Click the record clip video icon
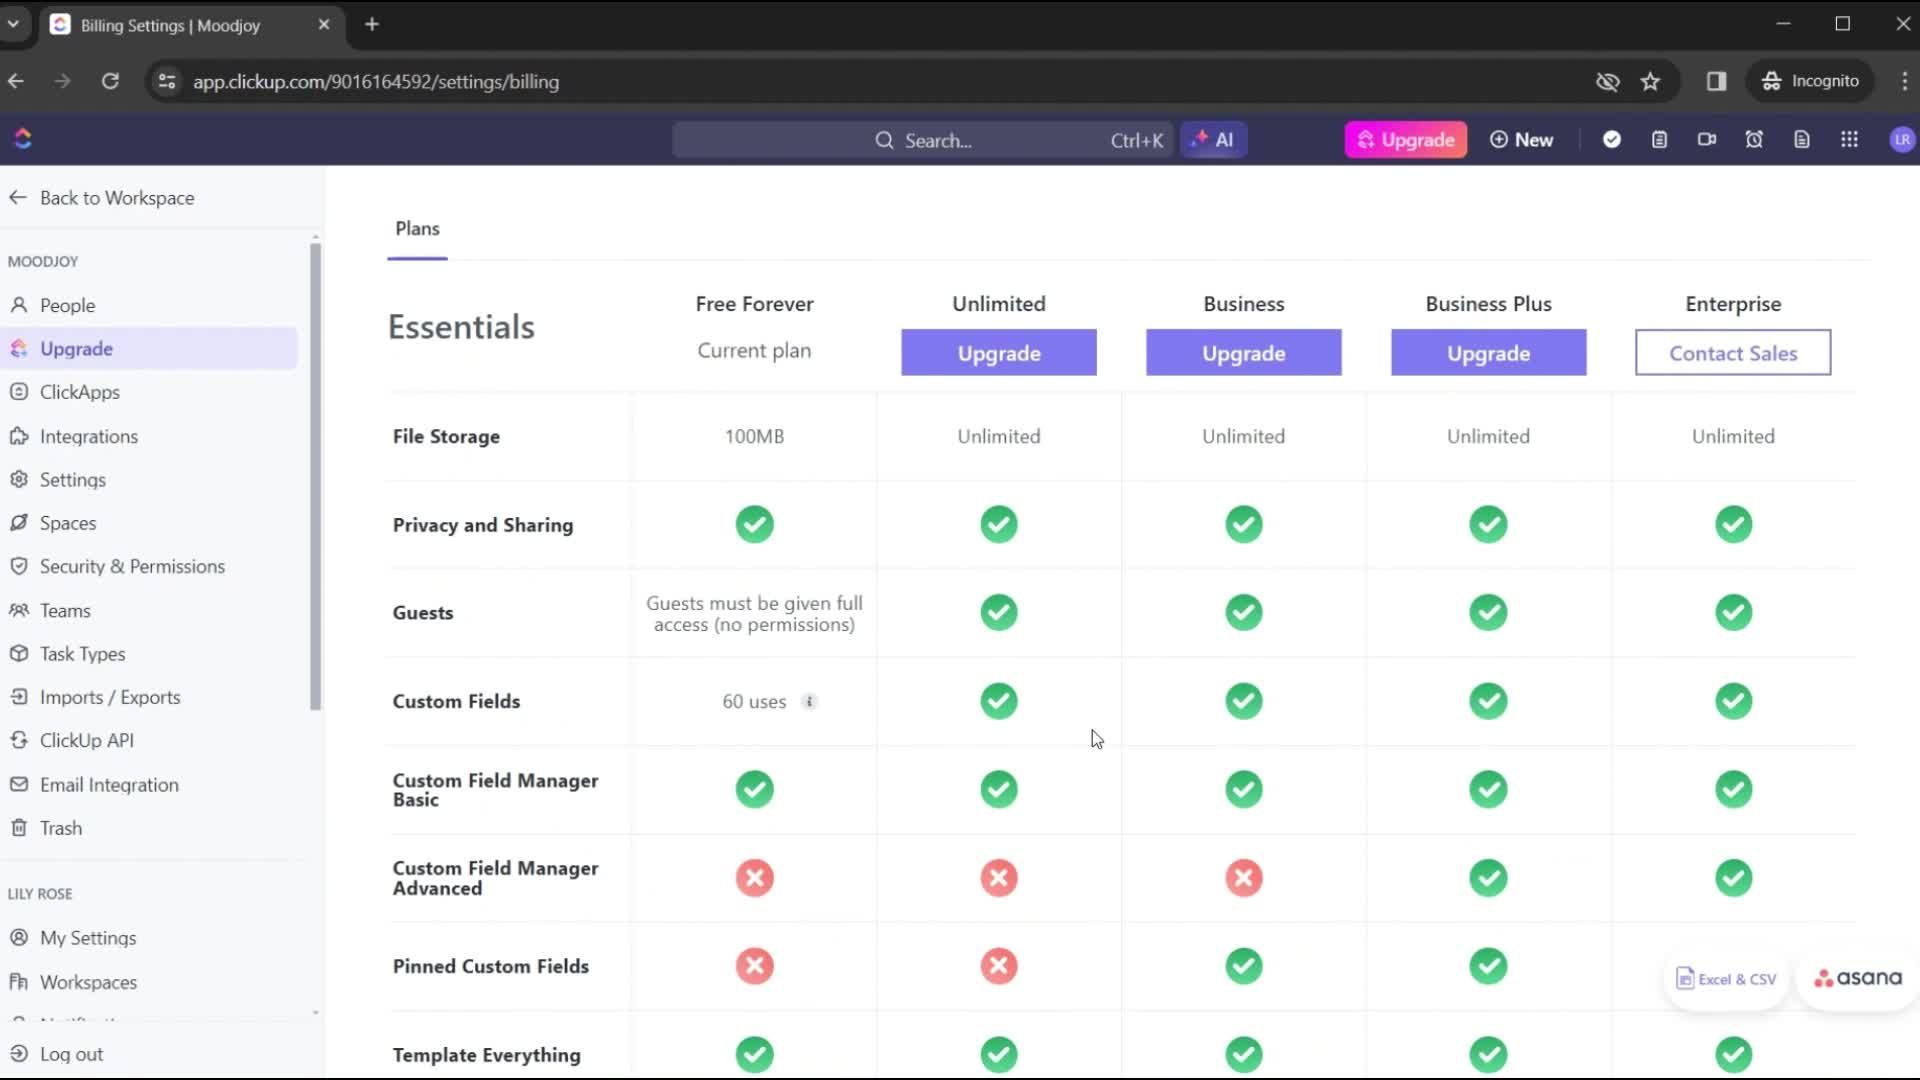The height and width of the screenshot is (1080, 1920). click(x=1707, y=140)
